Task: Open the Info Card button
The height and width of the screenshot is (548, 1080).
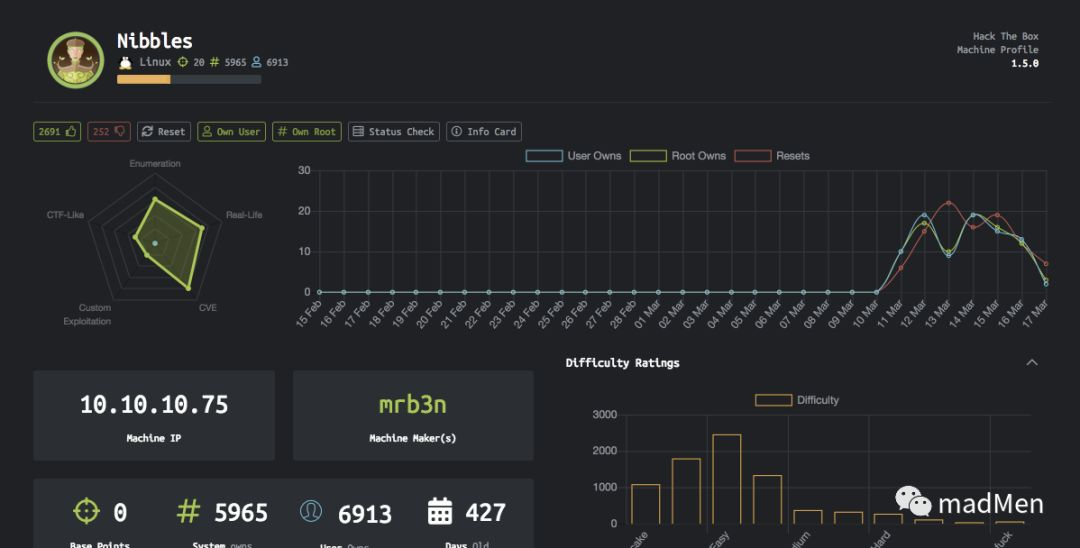Action: tap(484, 131)
